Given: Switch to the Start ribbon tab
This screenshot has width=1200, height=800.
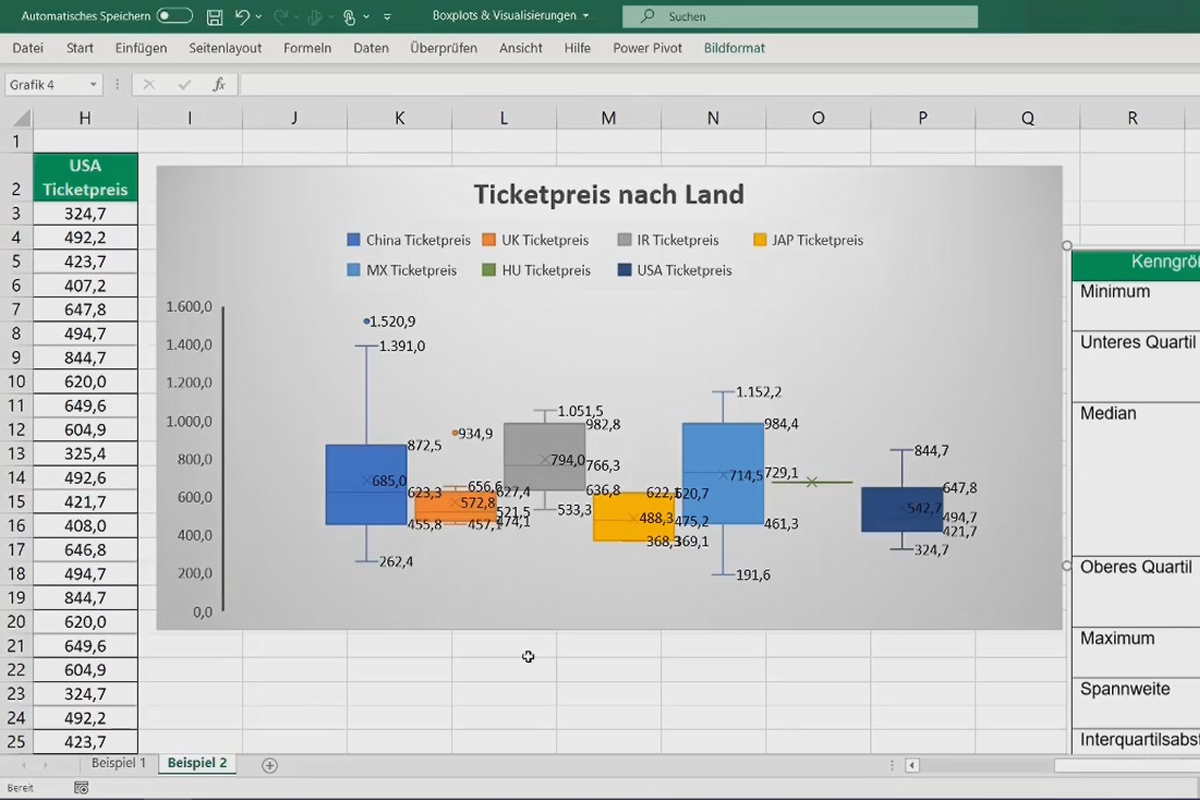Looking at the screenshot, I should pyautogui.click(x=80, y=48).
